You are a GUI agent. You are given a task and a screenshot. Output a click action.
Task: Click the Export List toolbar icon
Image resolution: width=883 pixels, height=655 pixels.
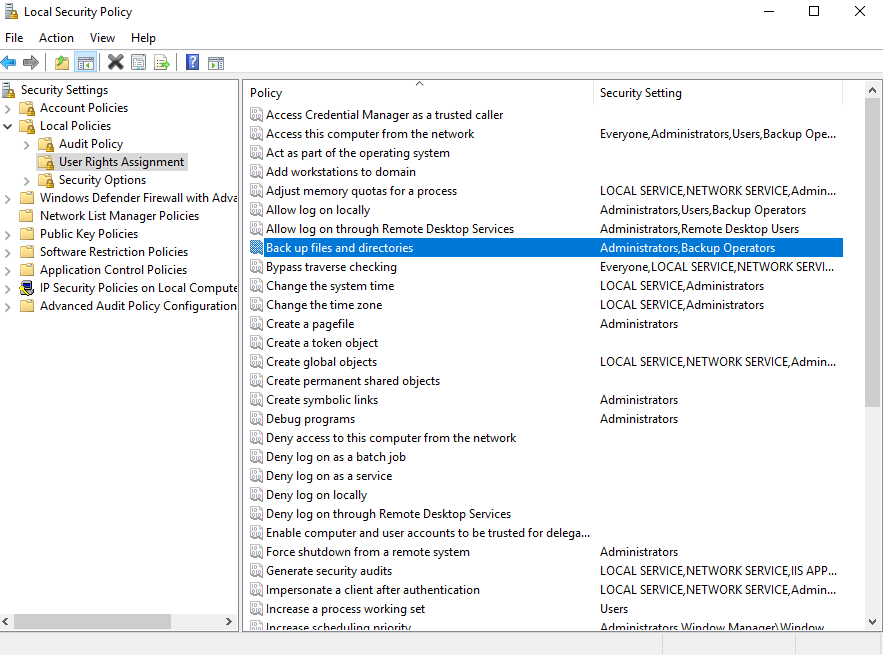pos(161,62)
